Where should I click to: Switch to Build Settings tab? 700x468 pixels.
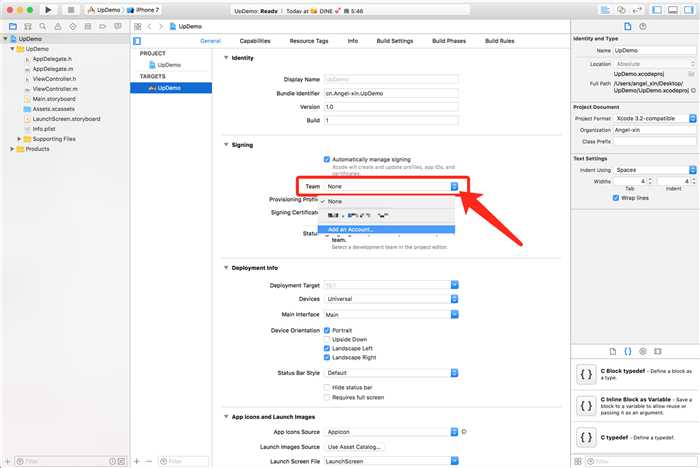click(x=395, y=41)
